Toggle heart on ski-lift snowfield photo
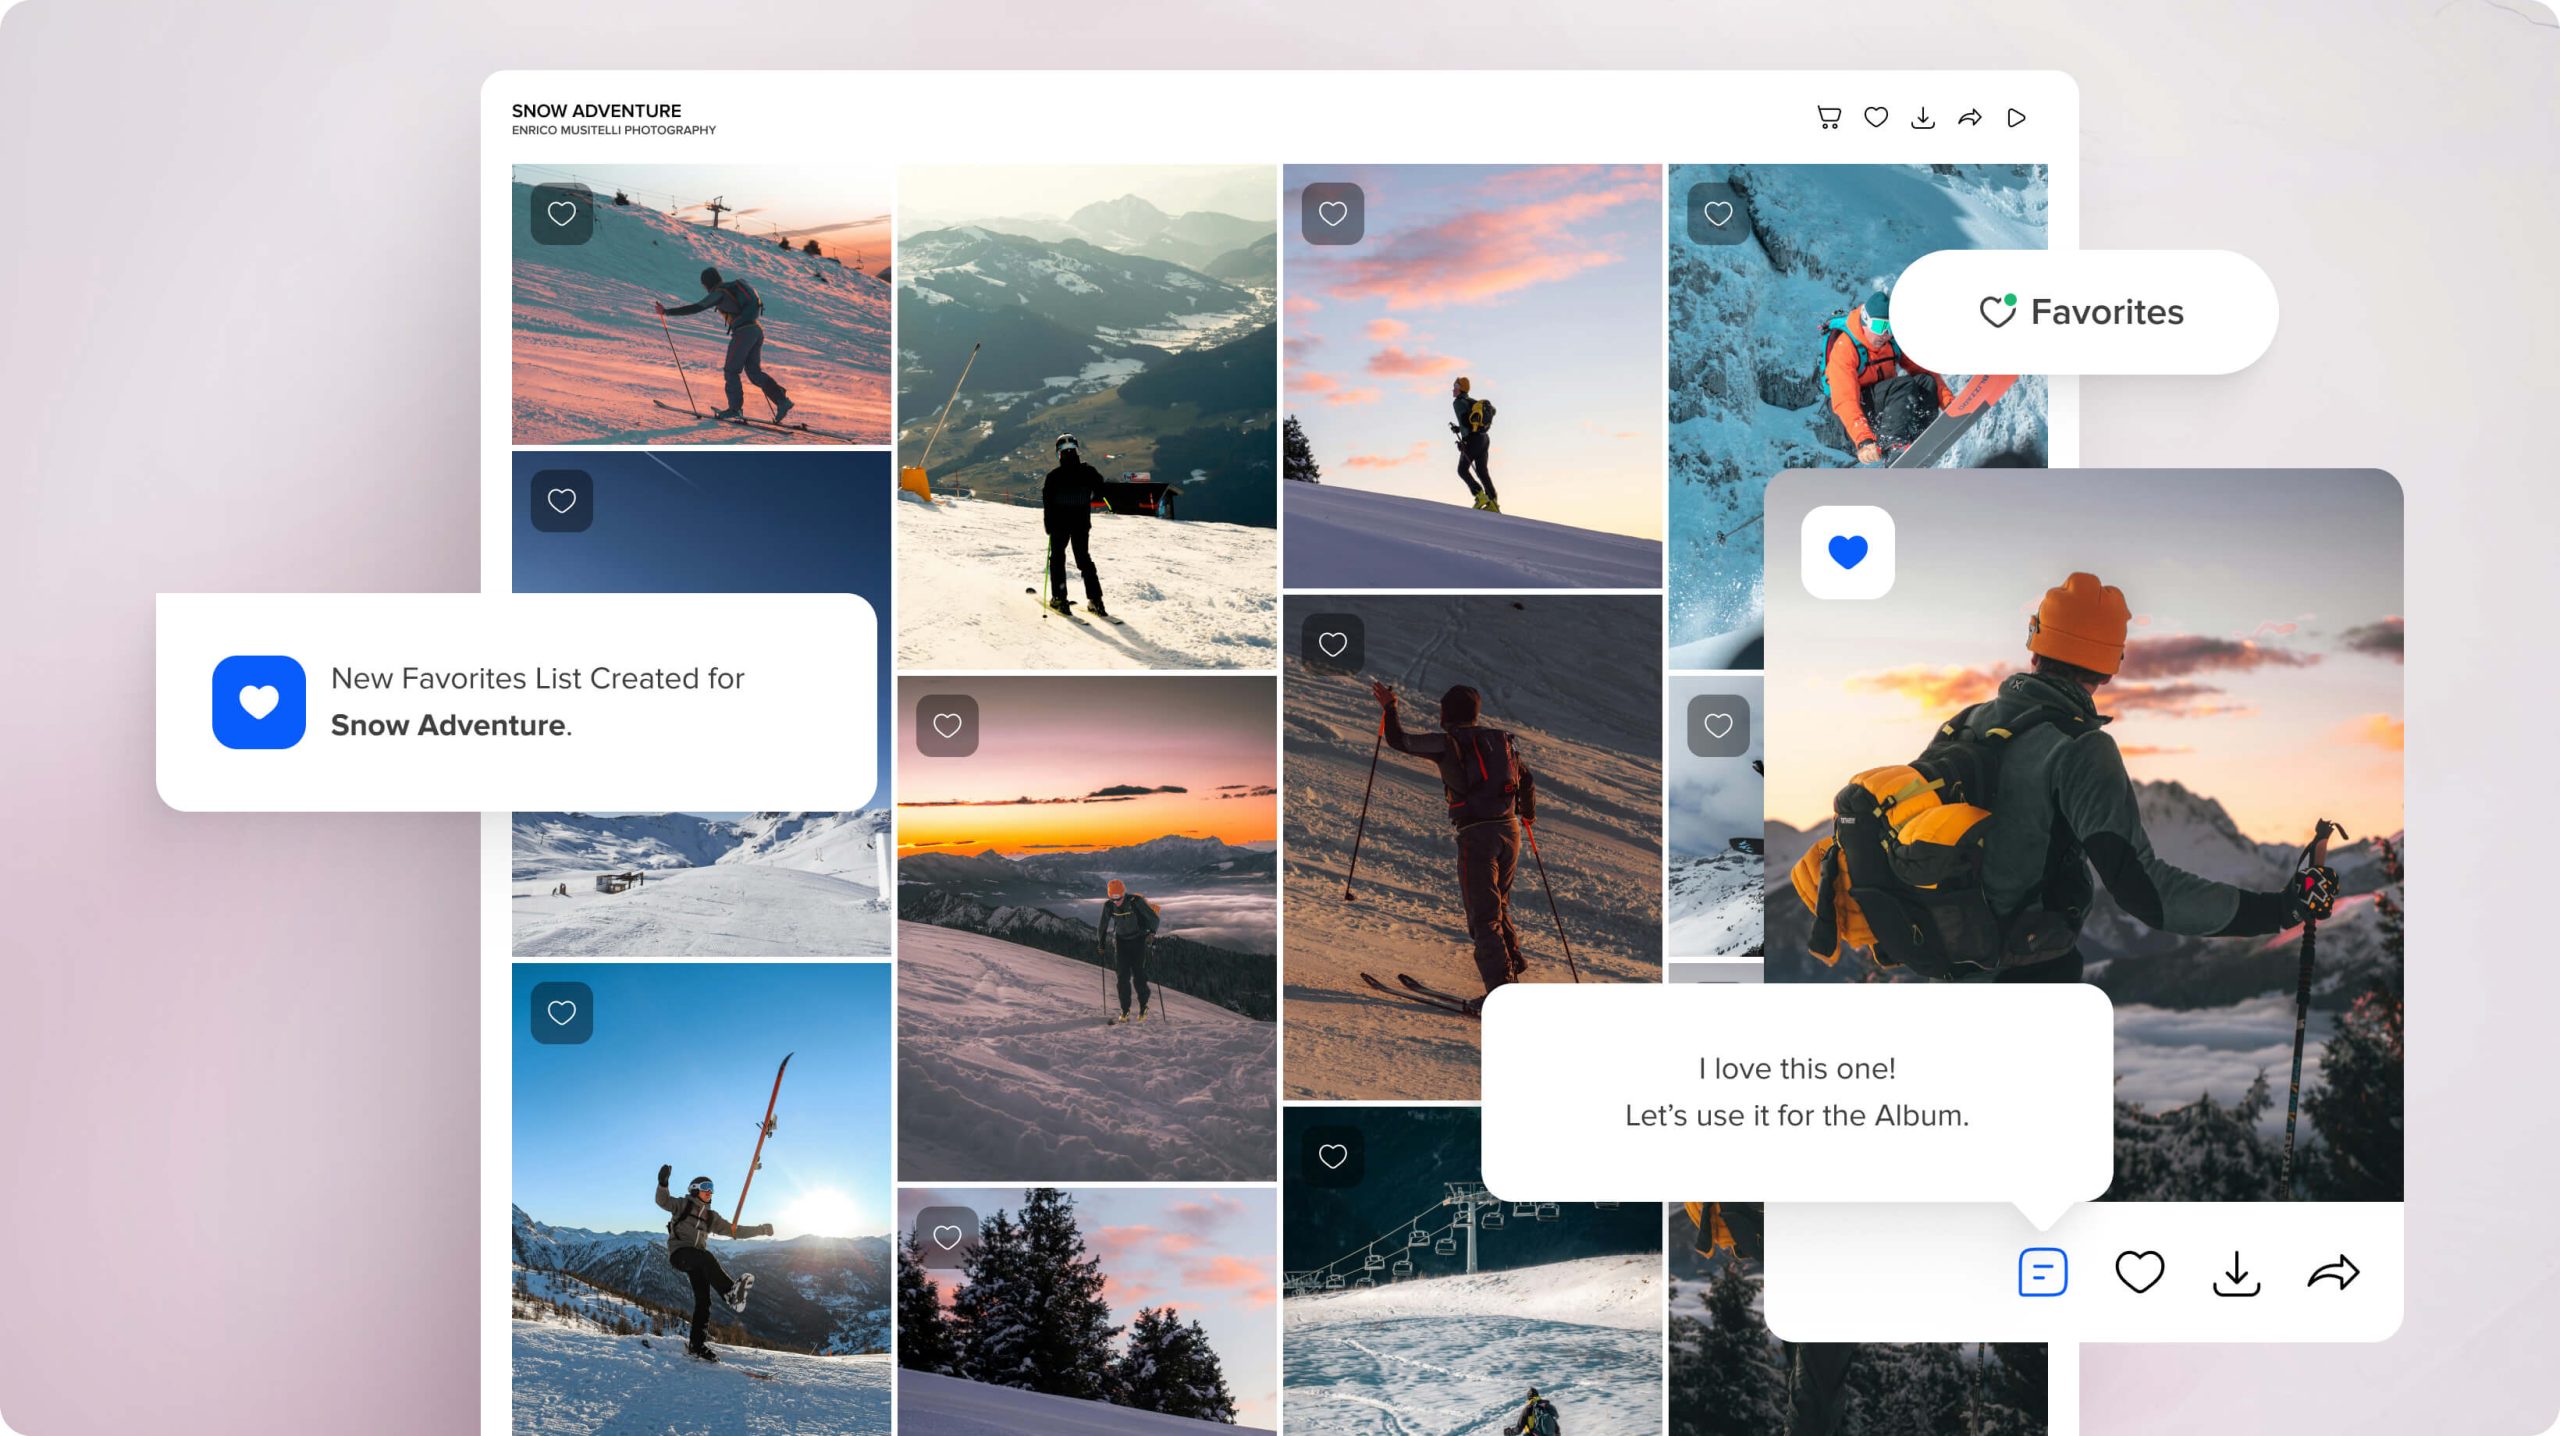The image size is (2560, 1436). [1332, 1156]
